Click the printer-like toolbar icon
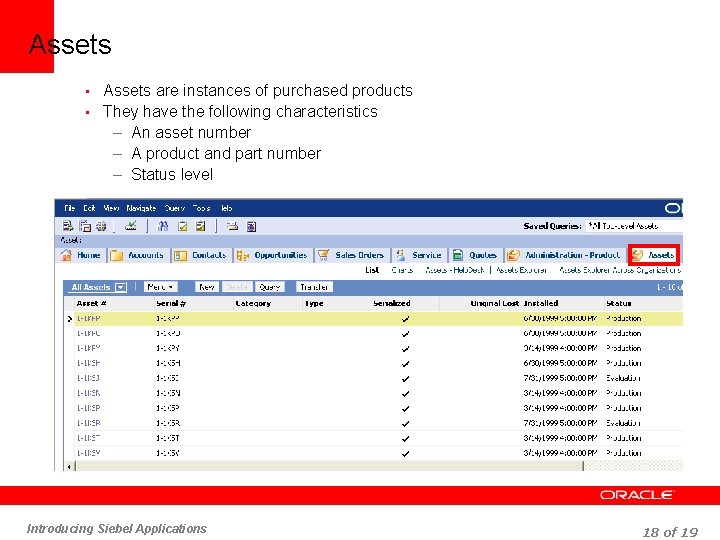This screenshot has width=720, height=540. (x=233, y=226)
